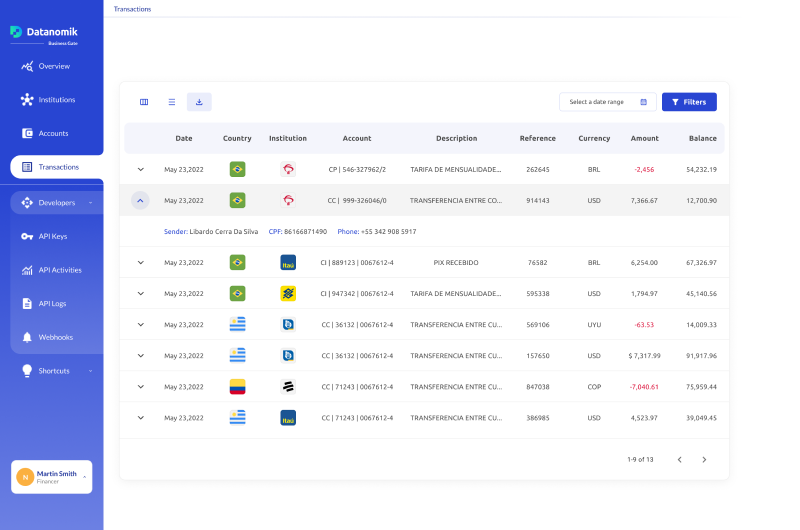800x530 pixels.
Task: Click the Datanomik logo
Action: [x=44, y=34]
